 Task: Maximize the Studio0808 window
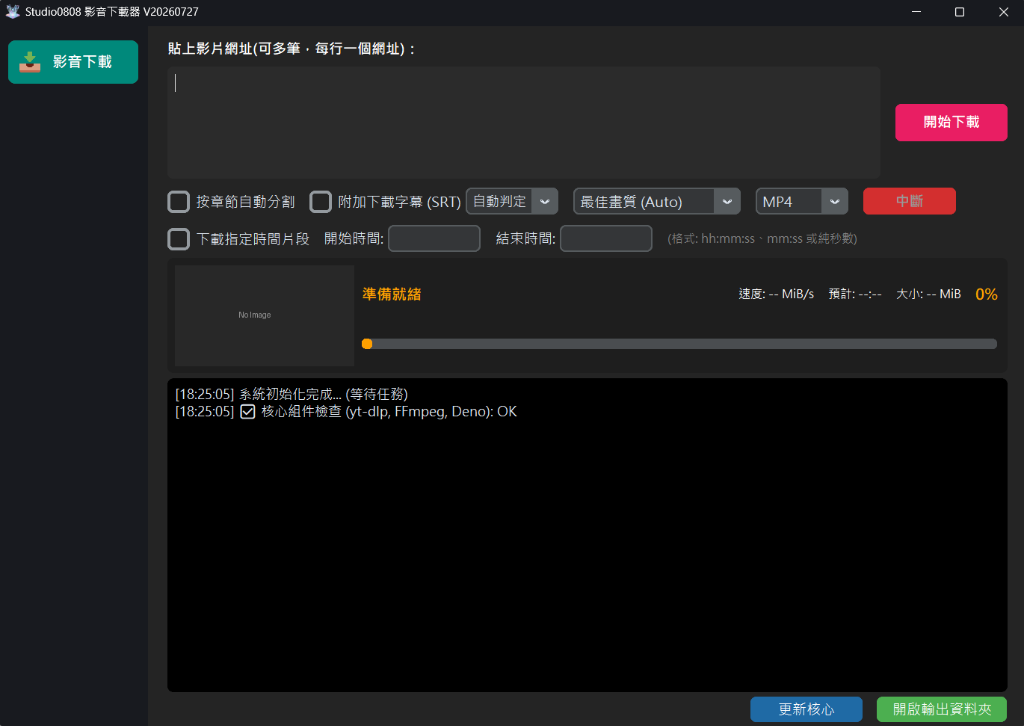[x=959, y=12]
